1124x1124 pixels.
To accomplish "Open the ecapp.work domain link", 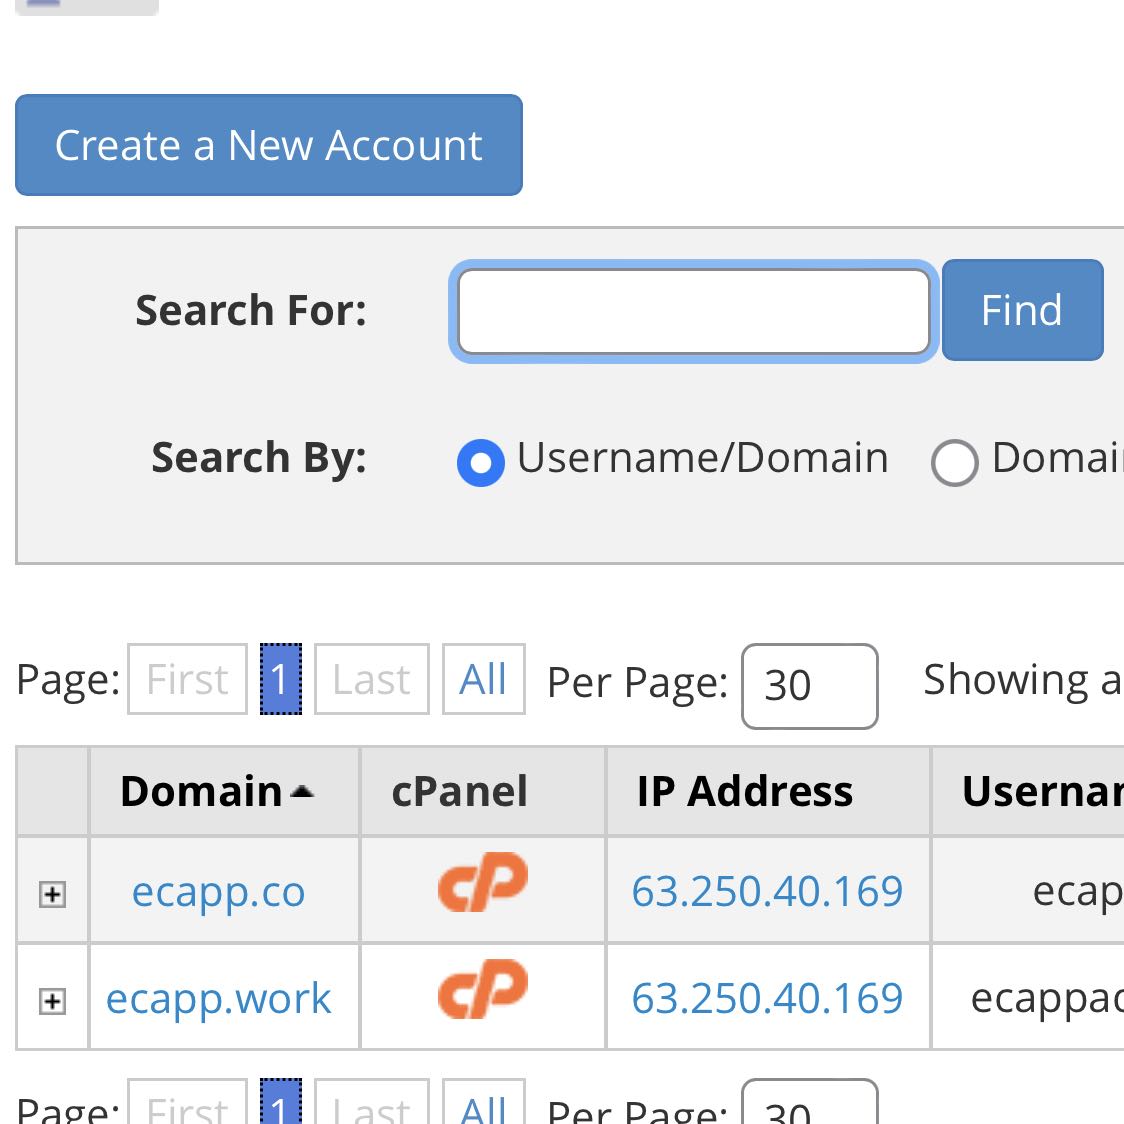I will click(218, 999).
